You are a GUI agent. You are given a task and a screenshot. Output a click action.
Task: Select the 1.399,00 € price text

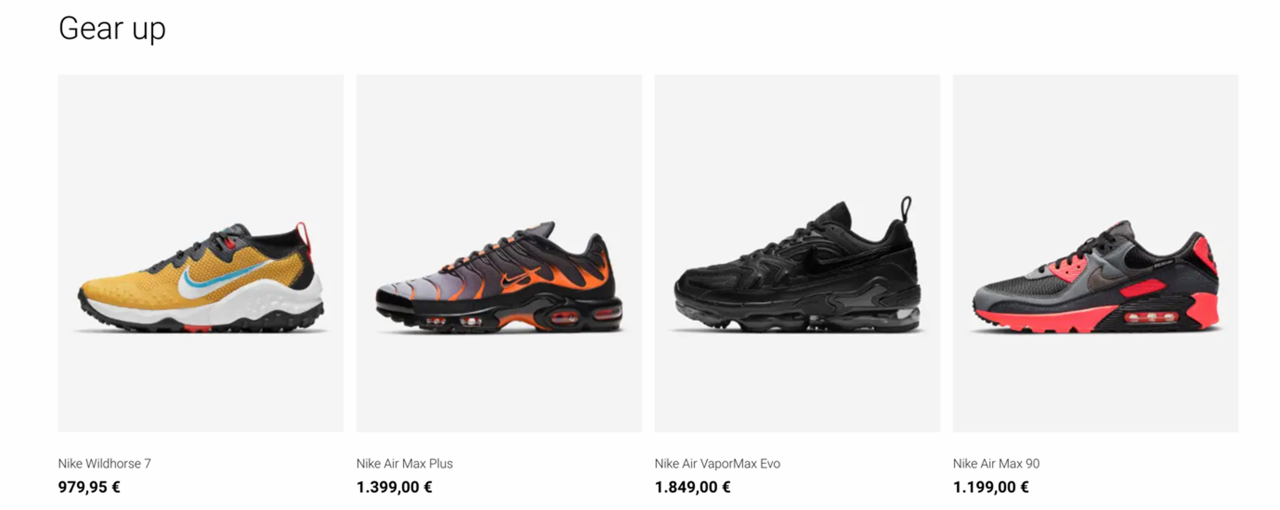[394, 488]
